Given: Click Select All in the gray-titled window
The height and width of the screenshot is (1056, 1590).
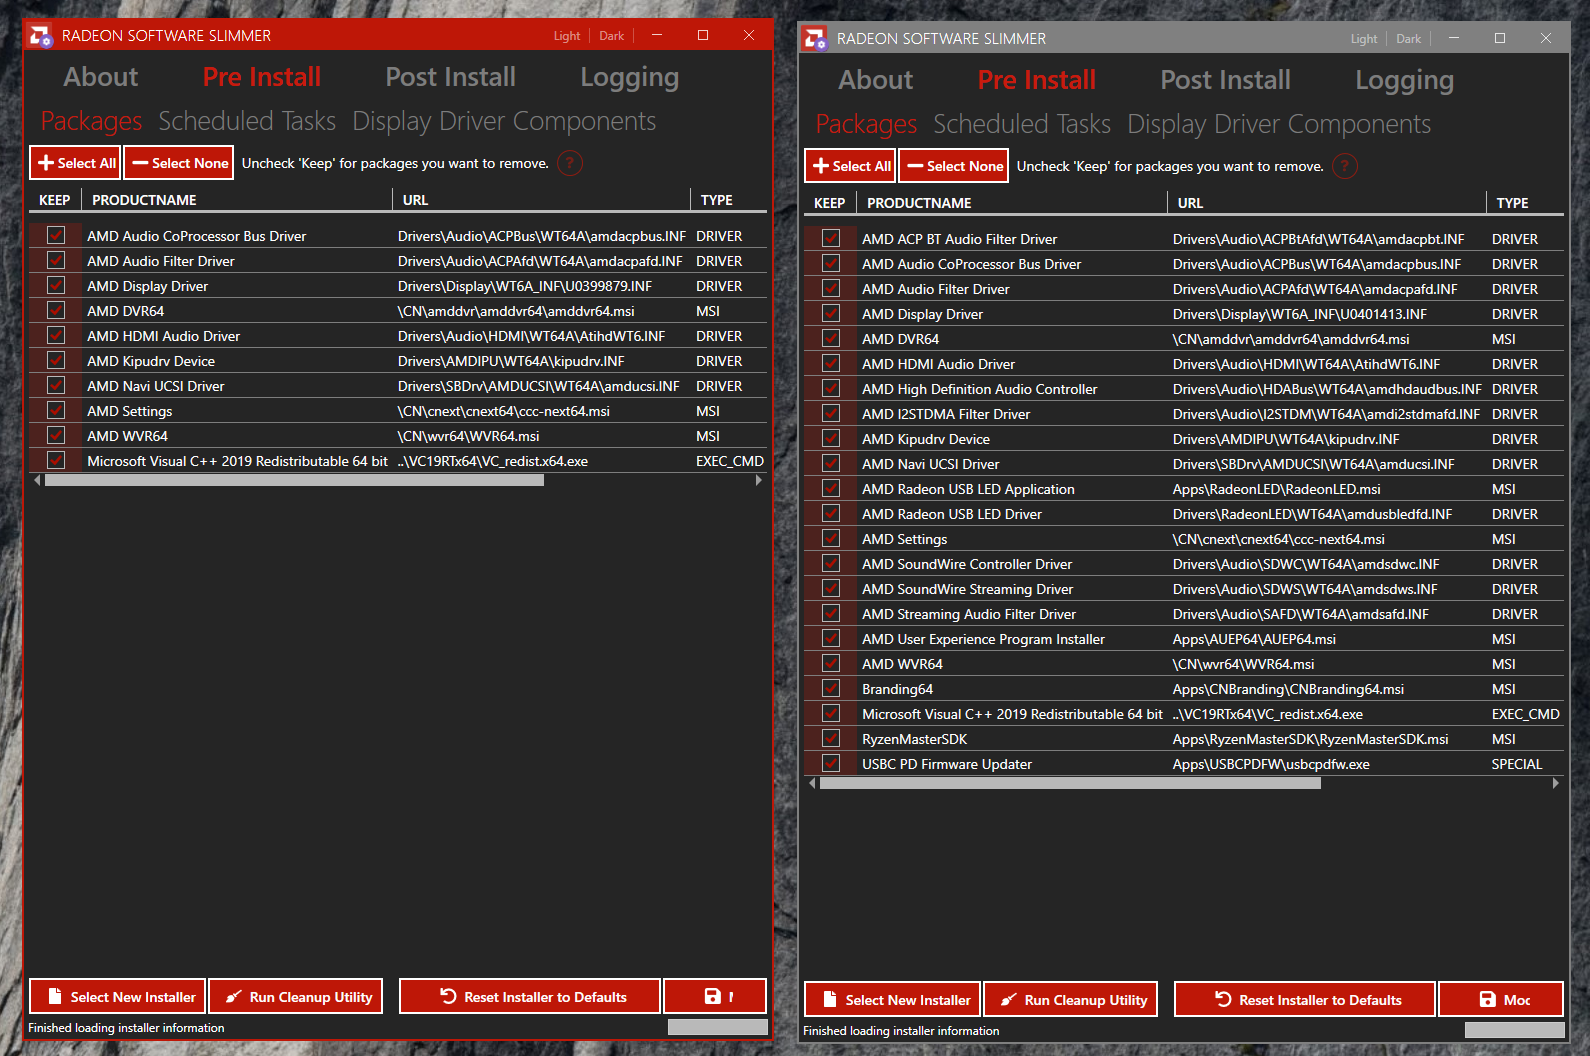Looking at the screenshot, I should [x=851, y=166].
